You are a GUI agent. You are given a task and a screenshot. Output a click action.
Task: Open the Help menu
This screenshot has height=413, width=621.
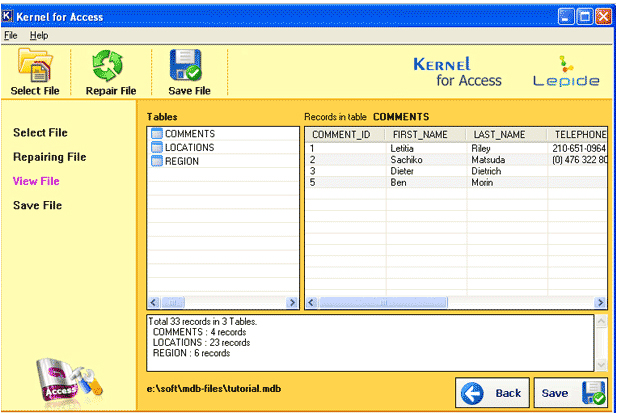[x=39, y=36]
